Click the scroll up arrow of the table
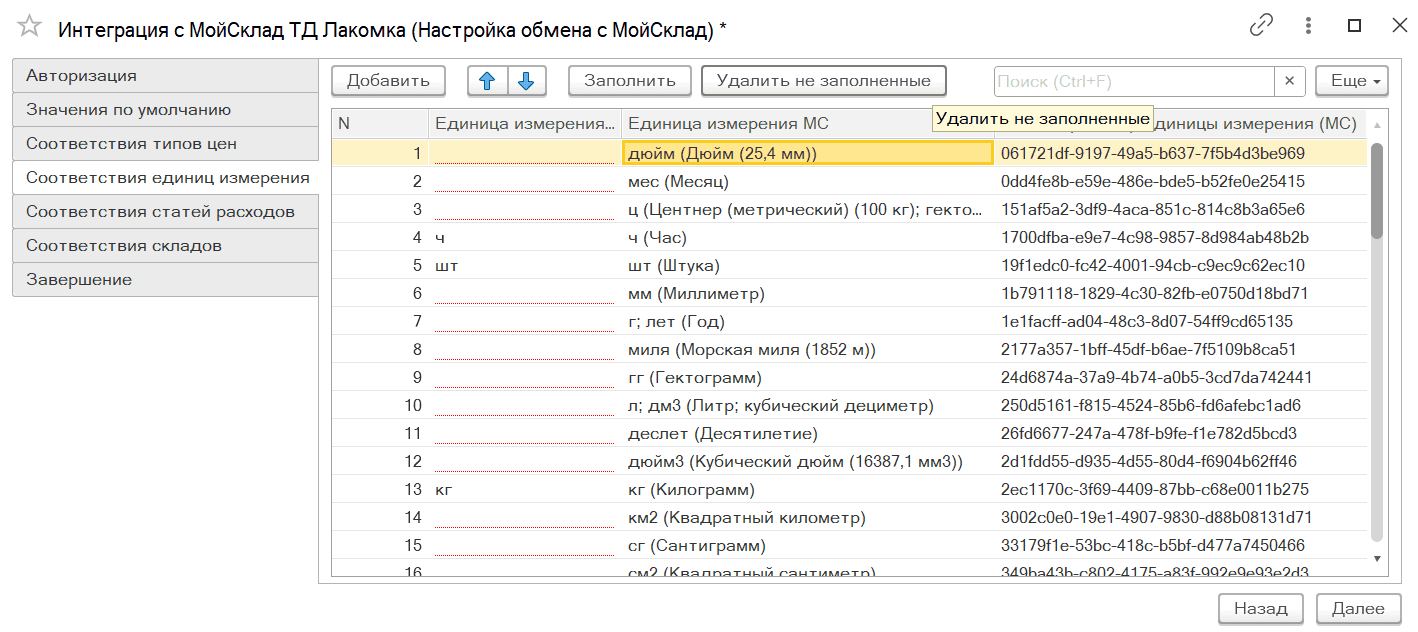Screen dimensions: 1418x632 1377,125
